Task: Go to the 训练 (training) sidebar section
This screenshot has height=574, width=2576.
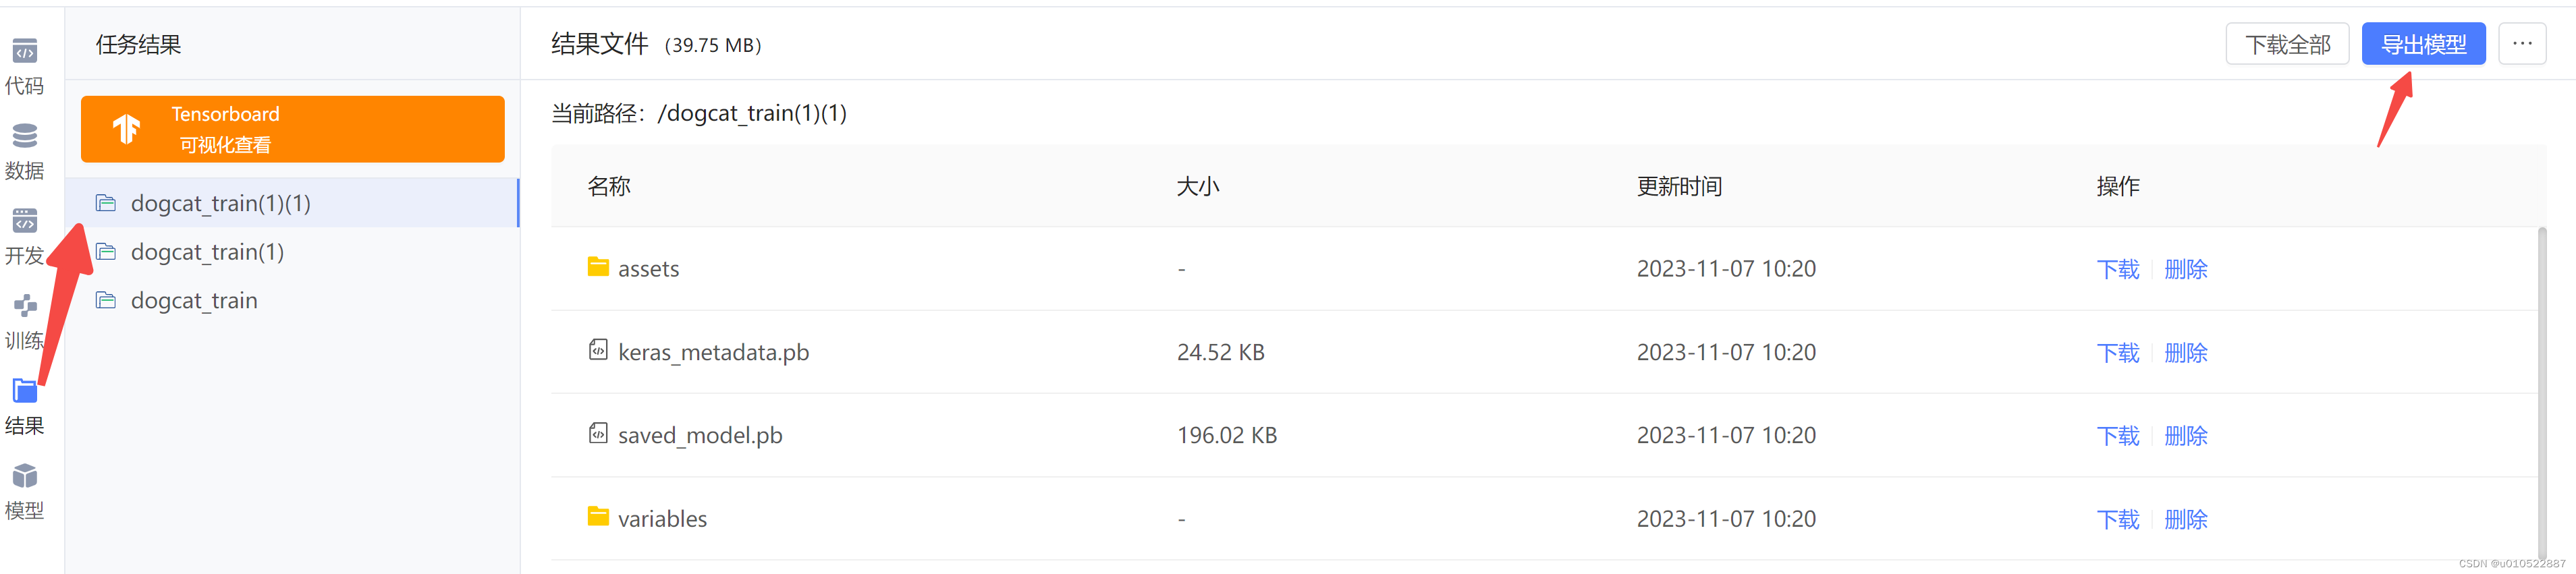Action: 25,306
